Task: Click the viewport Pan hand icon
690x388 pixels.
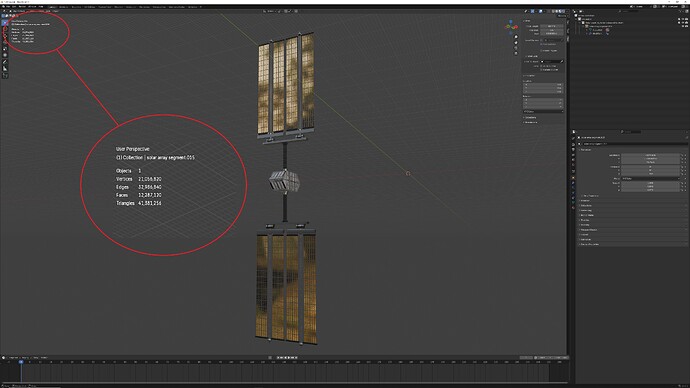Action: pos(516,43)
